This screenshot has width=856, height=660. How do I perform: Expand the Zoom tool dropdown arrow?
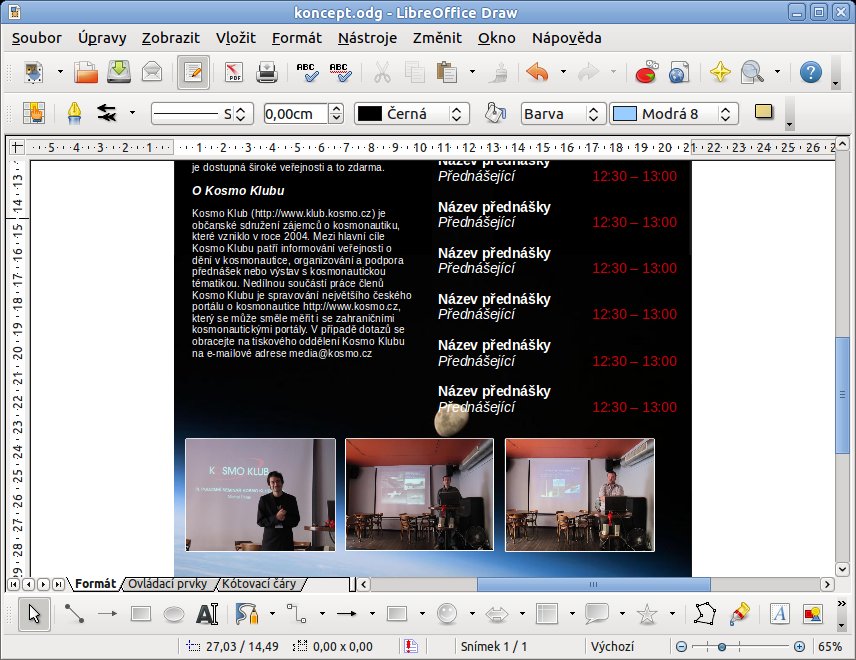tap(777, 72)
